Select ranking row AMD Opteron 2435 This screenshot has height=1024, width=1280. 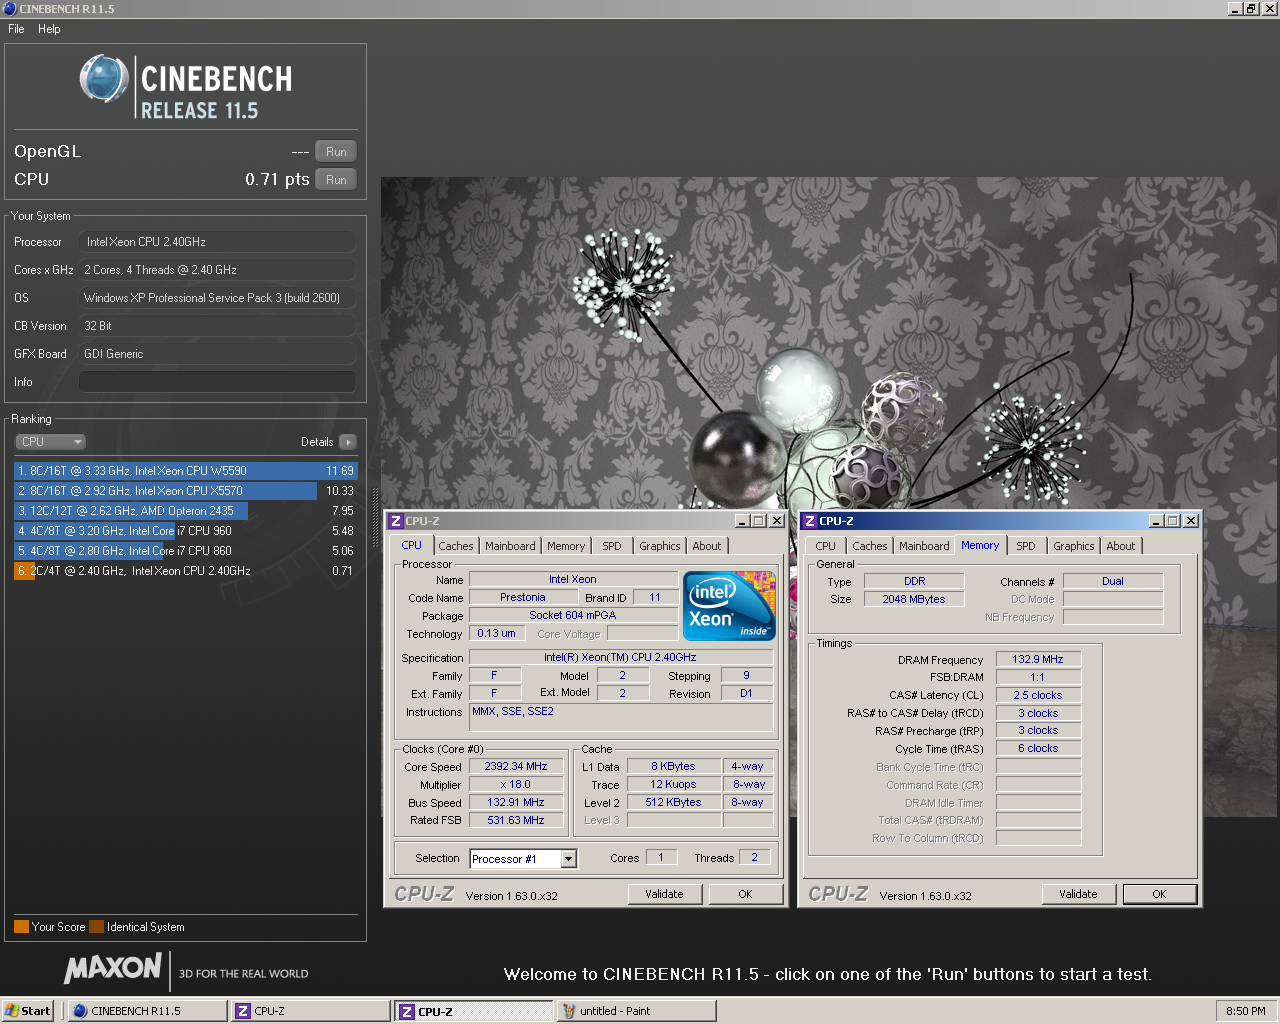click(186, 511)
